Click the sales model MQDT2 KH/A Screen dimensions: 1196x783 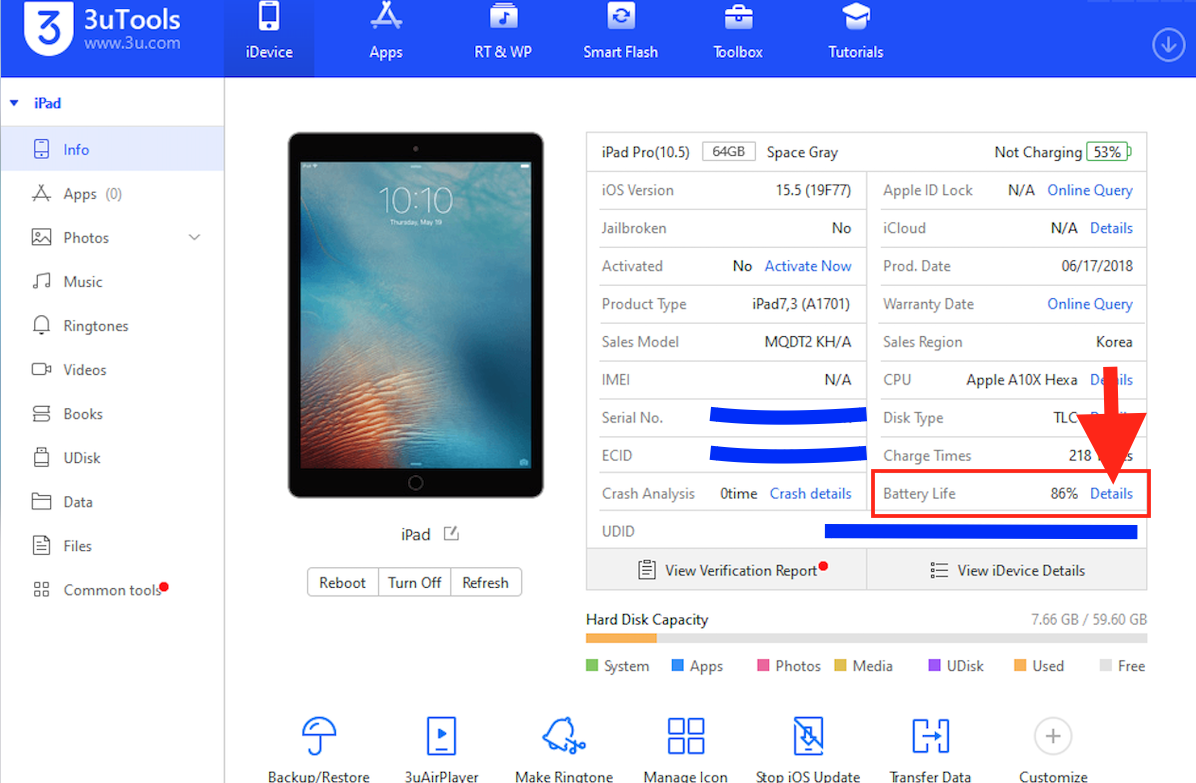click(808, 342)
